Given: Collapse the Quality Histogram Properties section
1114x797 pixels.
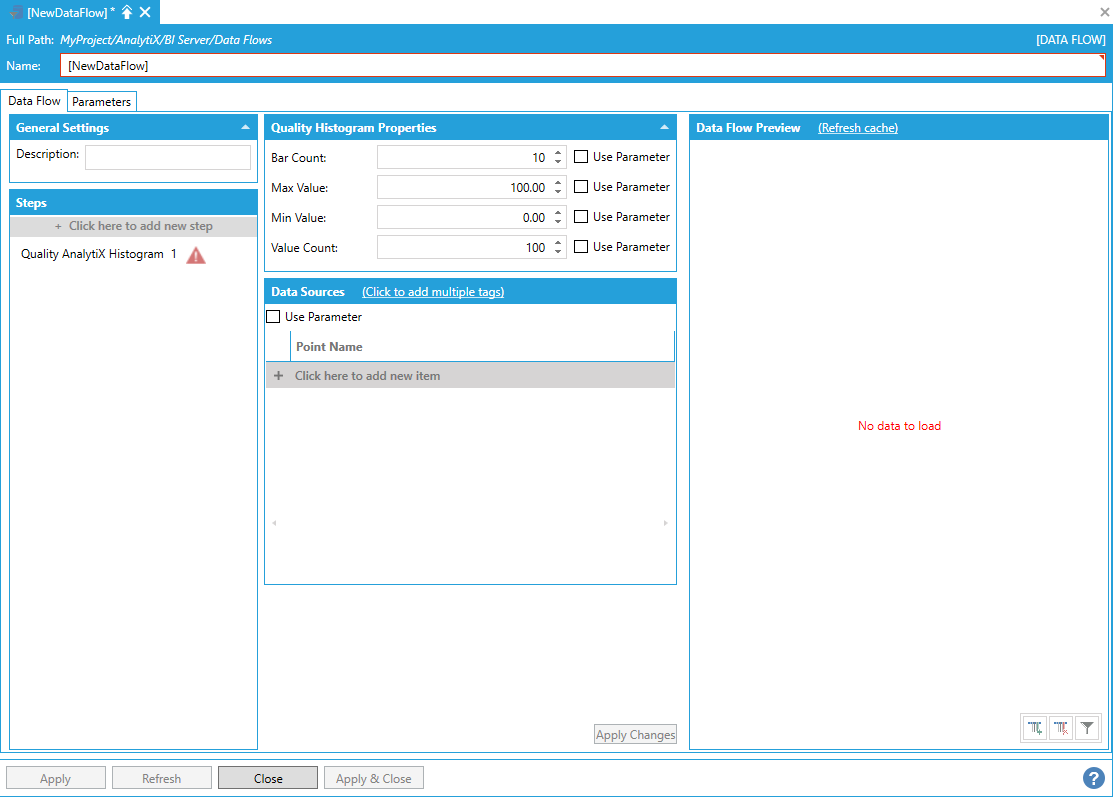Looking at the screenshot, I should 664,128.
